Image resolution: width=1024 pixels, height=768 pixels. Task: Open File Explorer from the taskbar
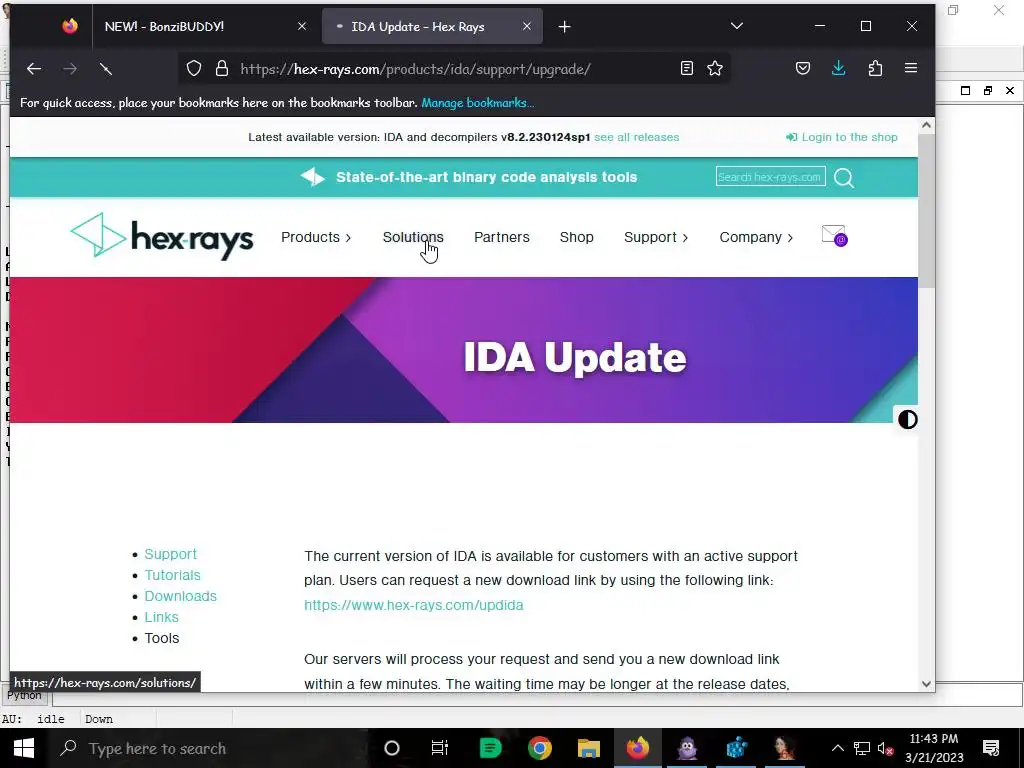coord(588,748)
